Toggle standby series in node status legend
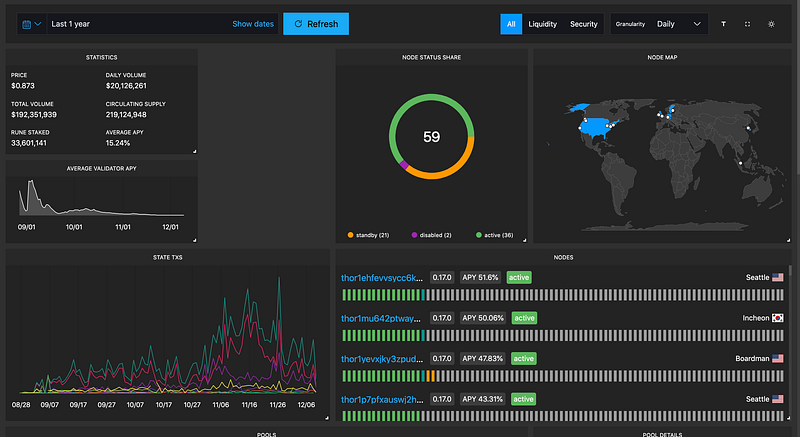The image size is (800, 437). coord(369,234)
